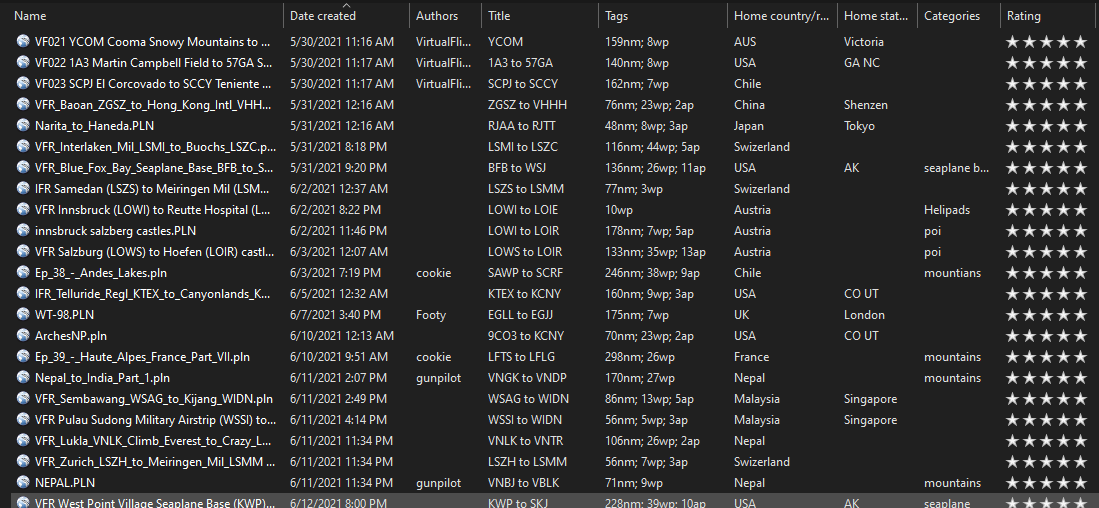This screenshot has height=508, width=1099.
Task: Click the Title column header
Action: (499, 16)
